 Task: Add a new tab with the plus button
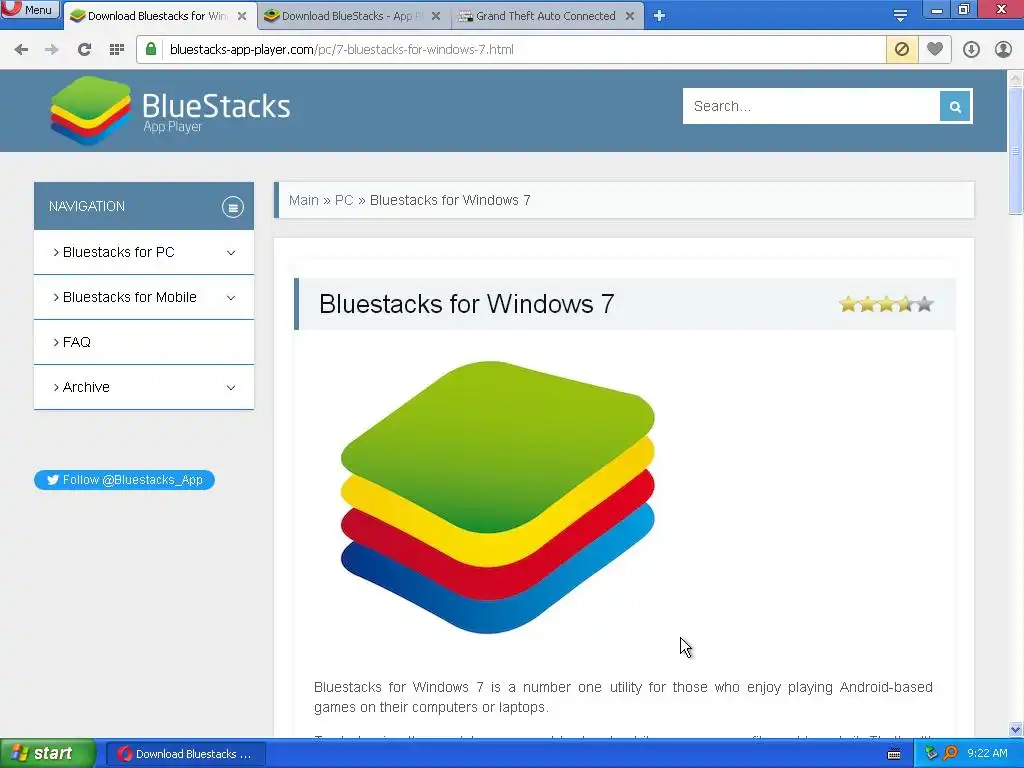pos(660,16)
